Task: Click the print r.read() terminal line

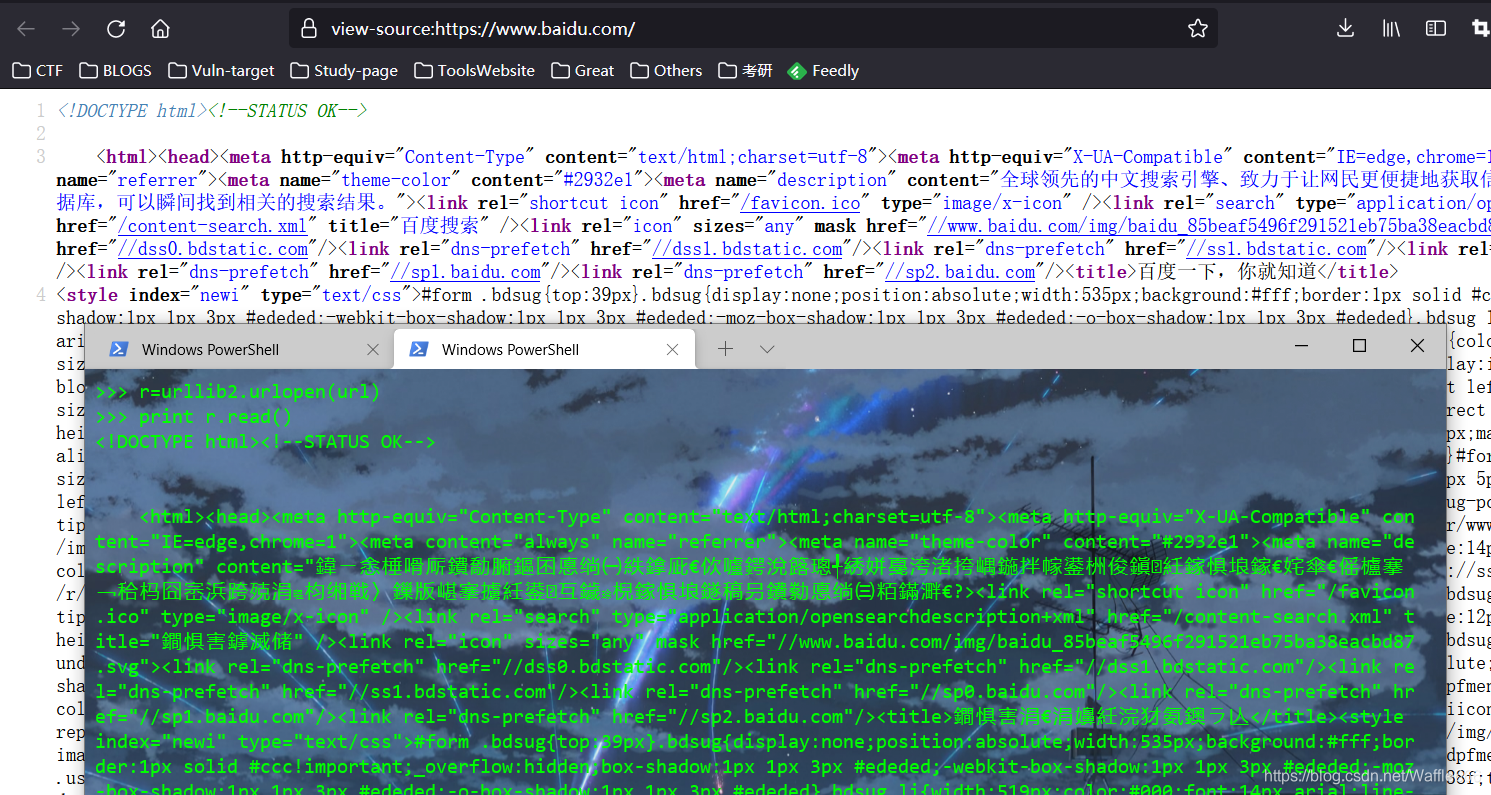Action: (x=194, y=417)
